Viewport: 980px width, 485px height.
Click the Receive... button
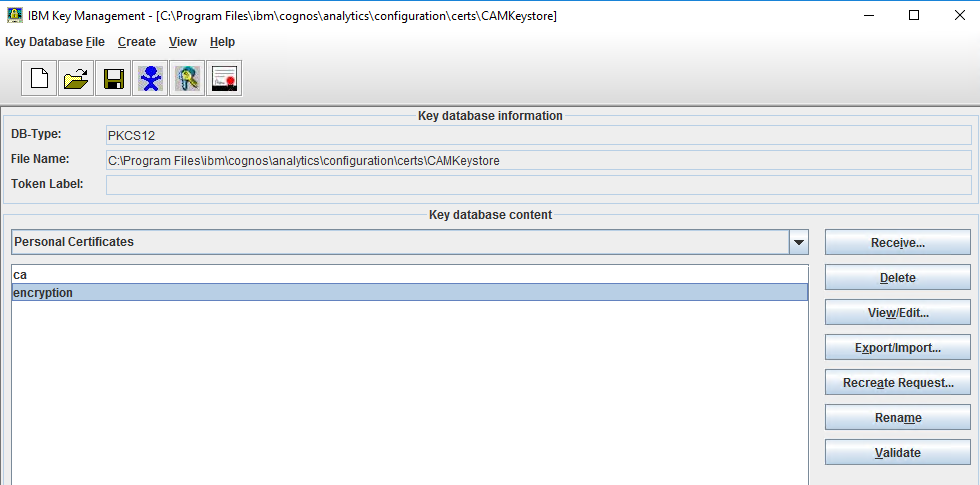pyautogui.click(x=898, y=242)
